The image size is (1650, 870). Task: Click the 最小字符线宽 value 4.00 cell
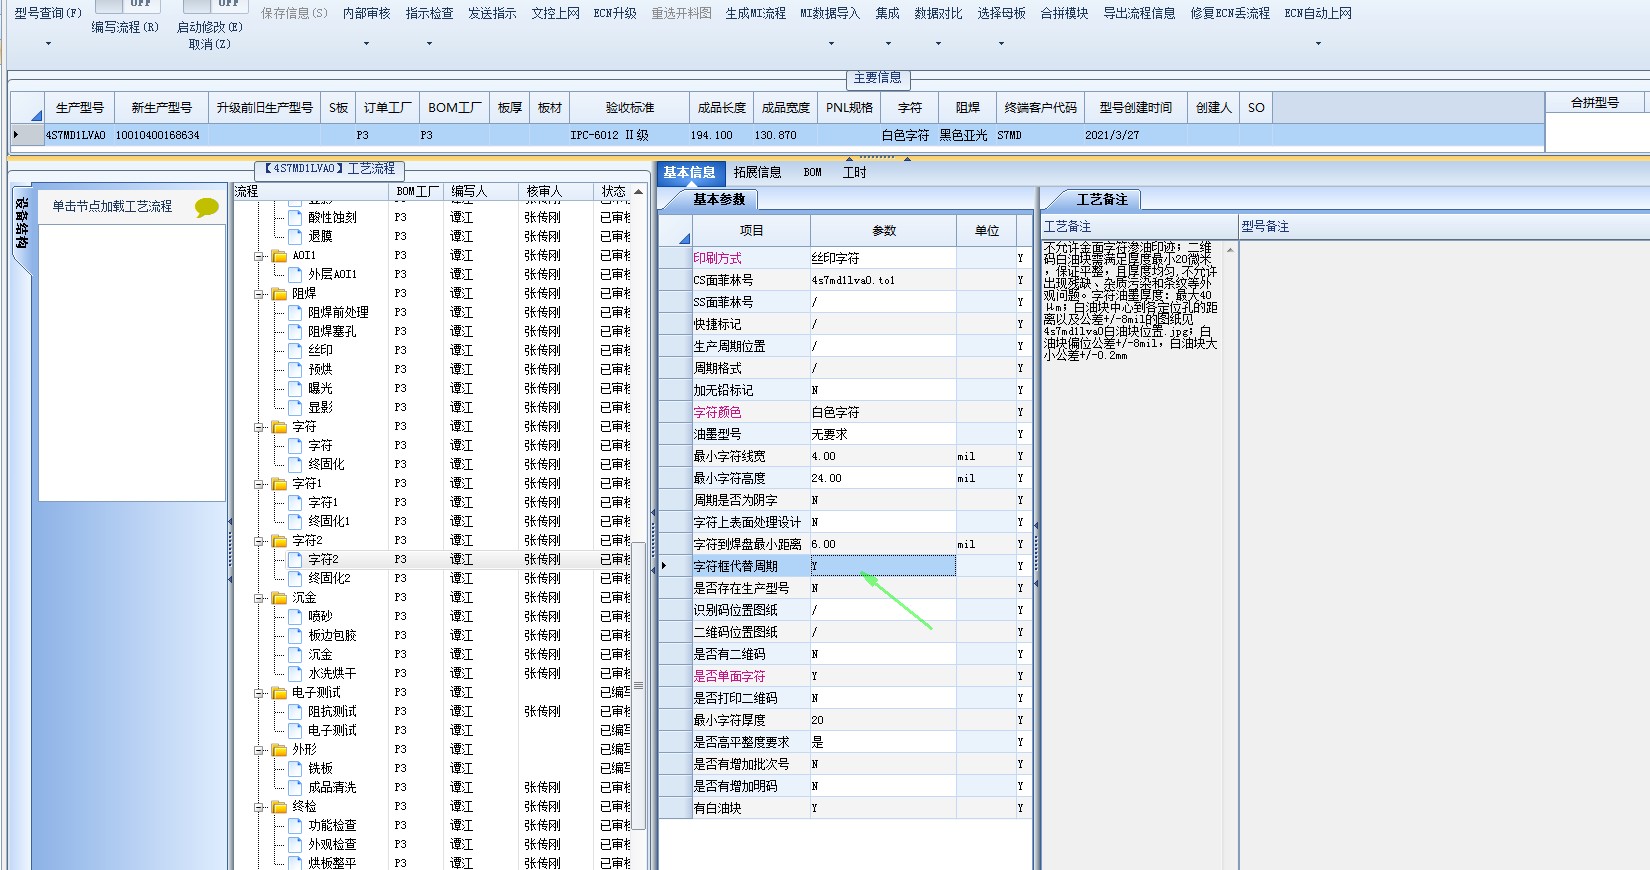tap(883, 456)
